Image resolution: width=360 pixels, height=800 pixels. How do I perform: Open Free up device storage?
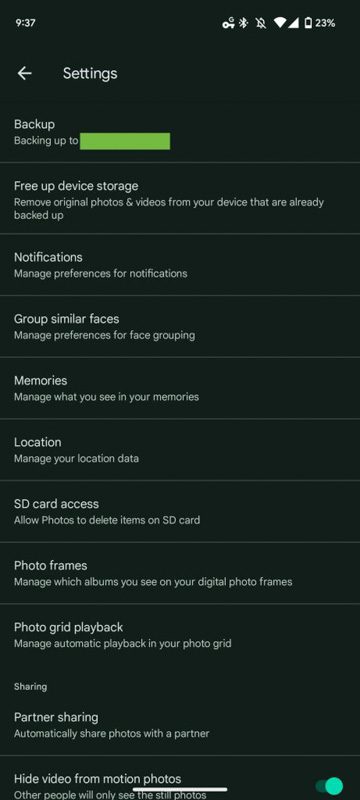[x=180, y=199]
